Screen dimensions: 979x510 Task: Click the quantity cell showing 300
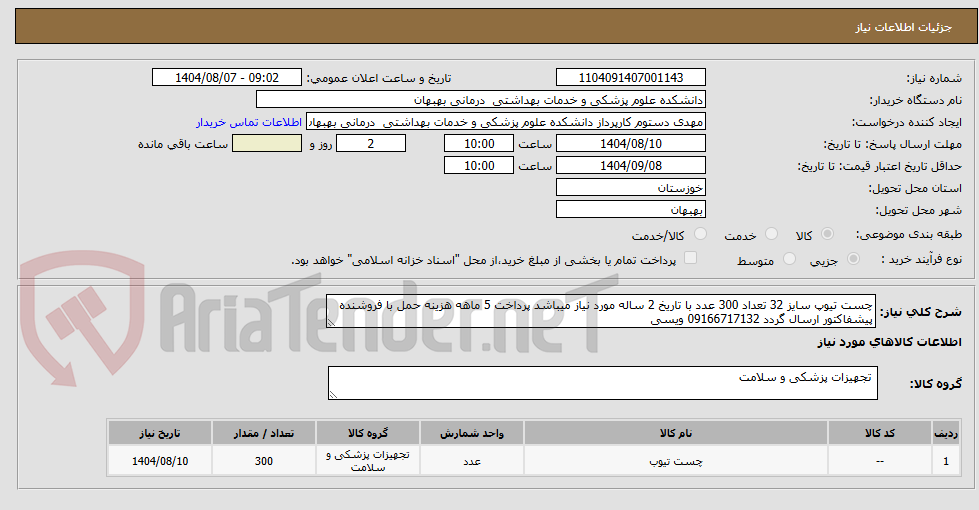[263, 461]
